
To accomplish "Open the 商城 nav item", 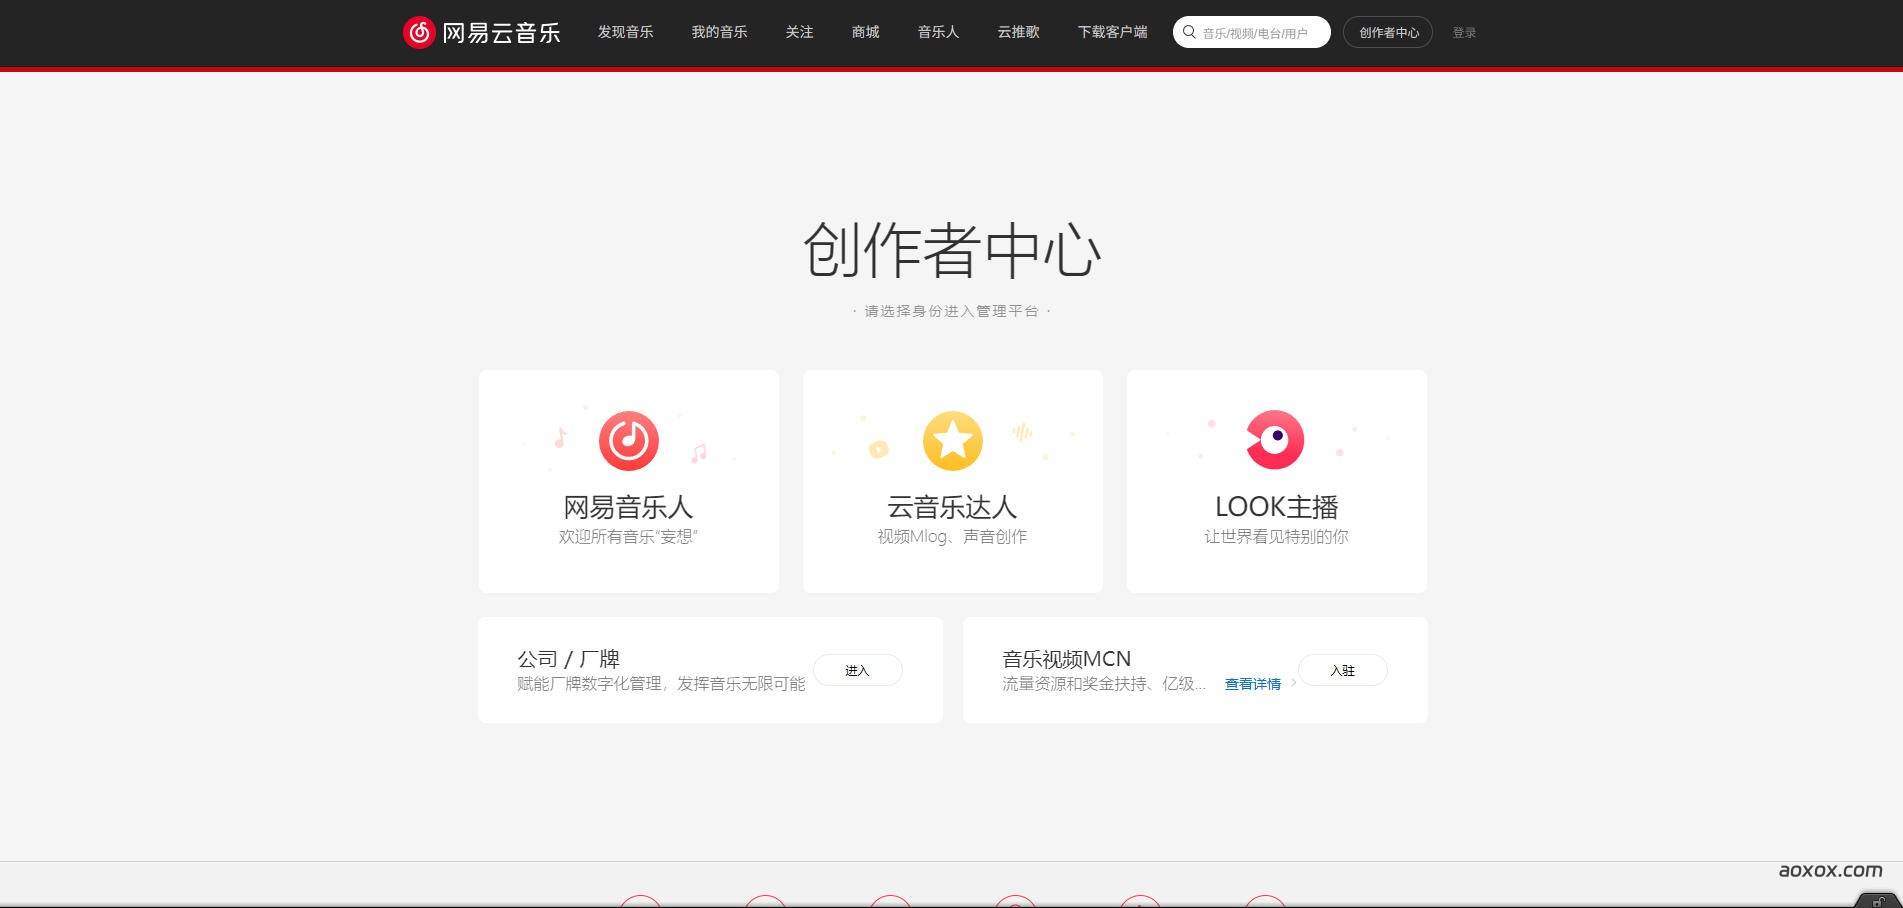I will point(866,32).
